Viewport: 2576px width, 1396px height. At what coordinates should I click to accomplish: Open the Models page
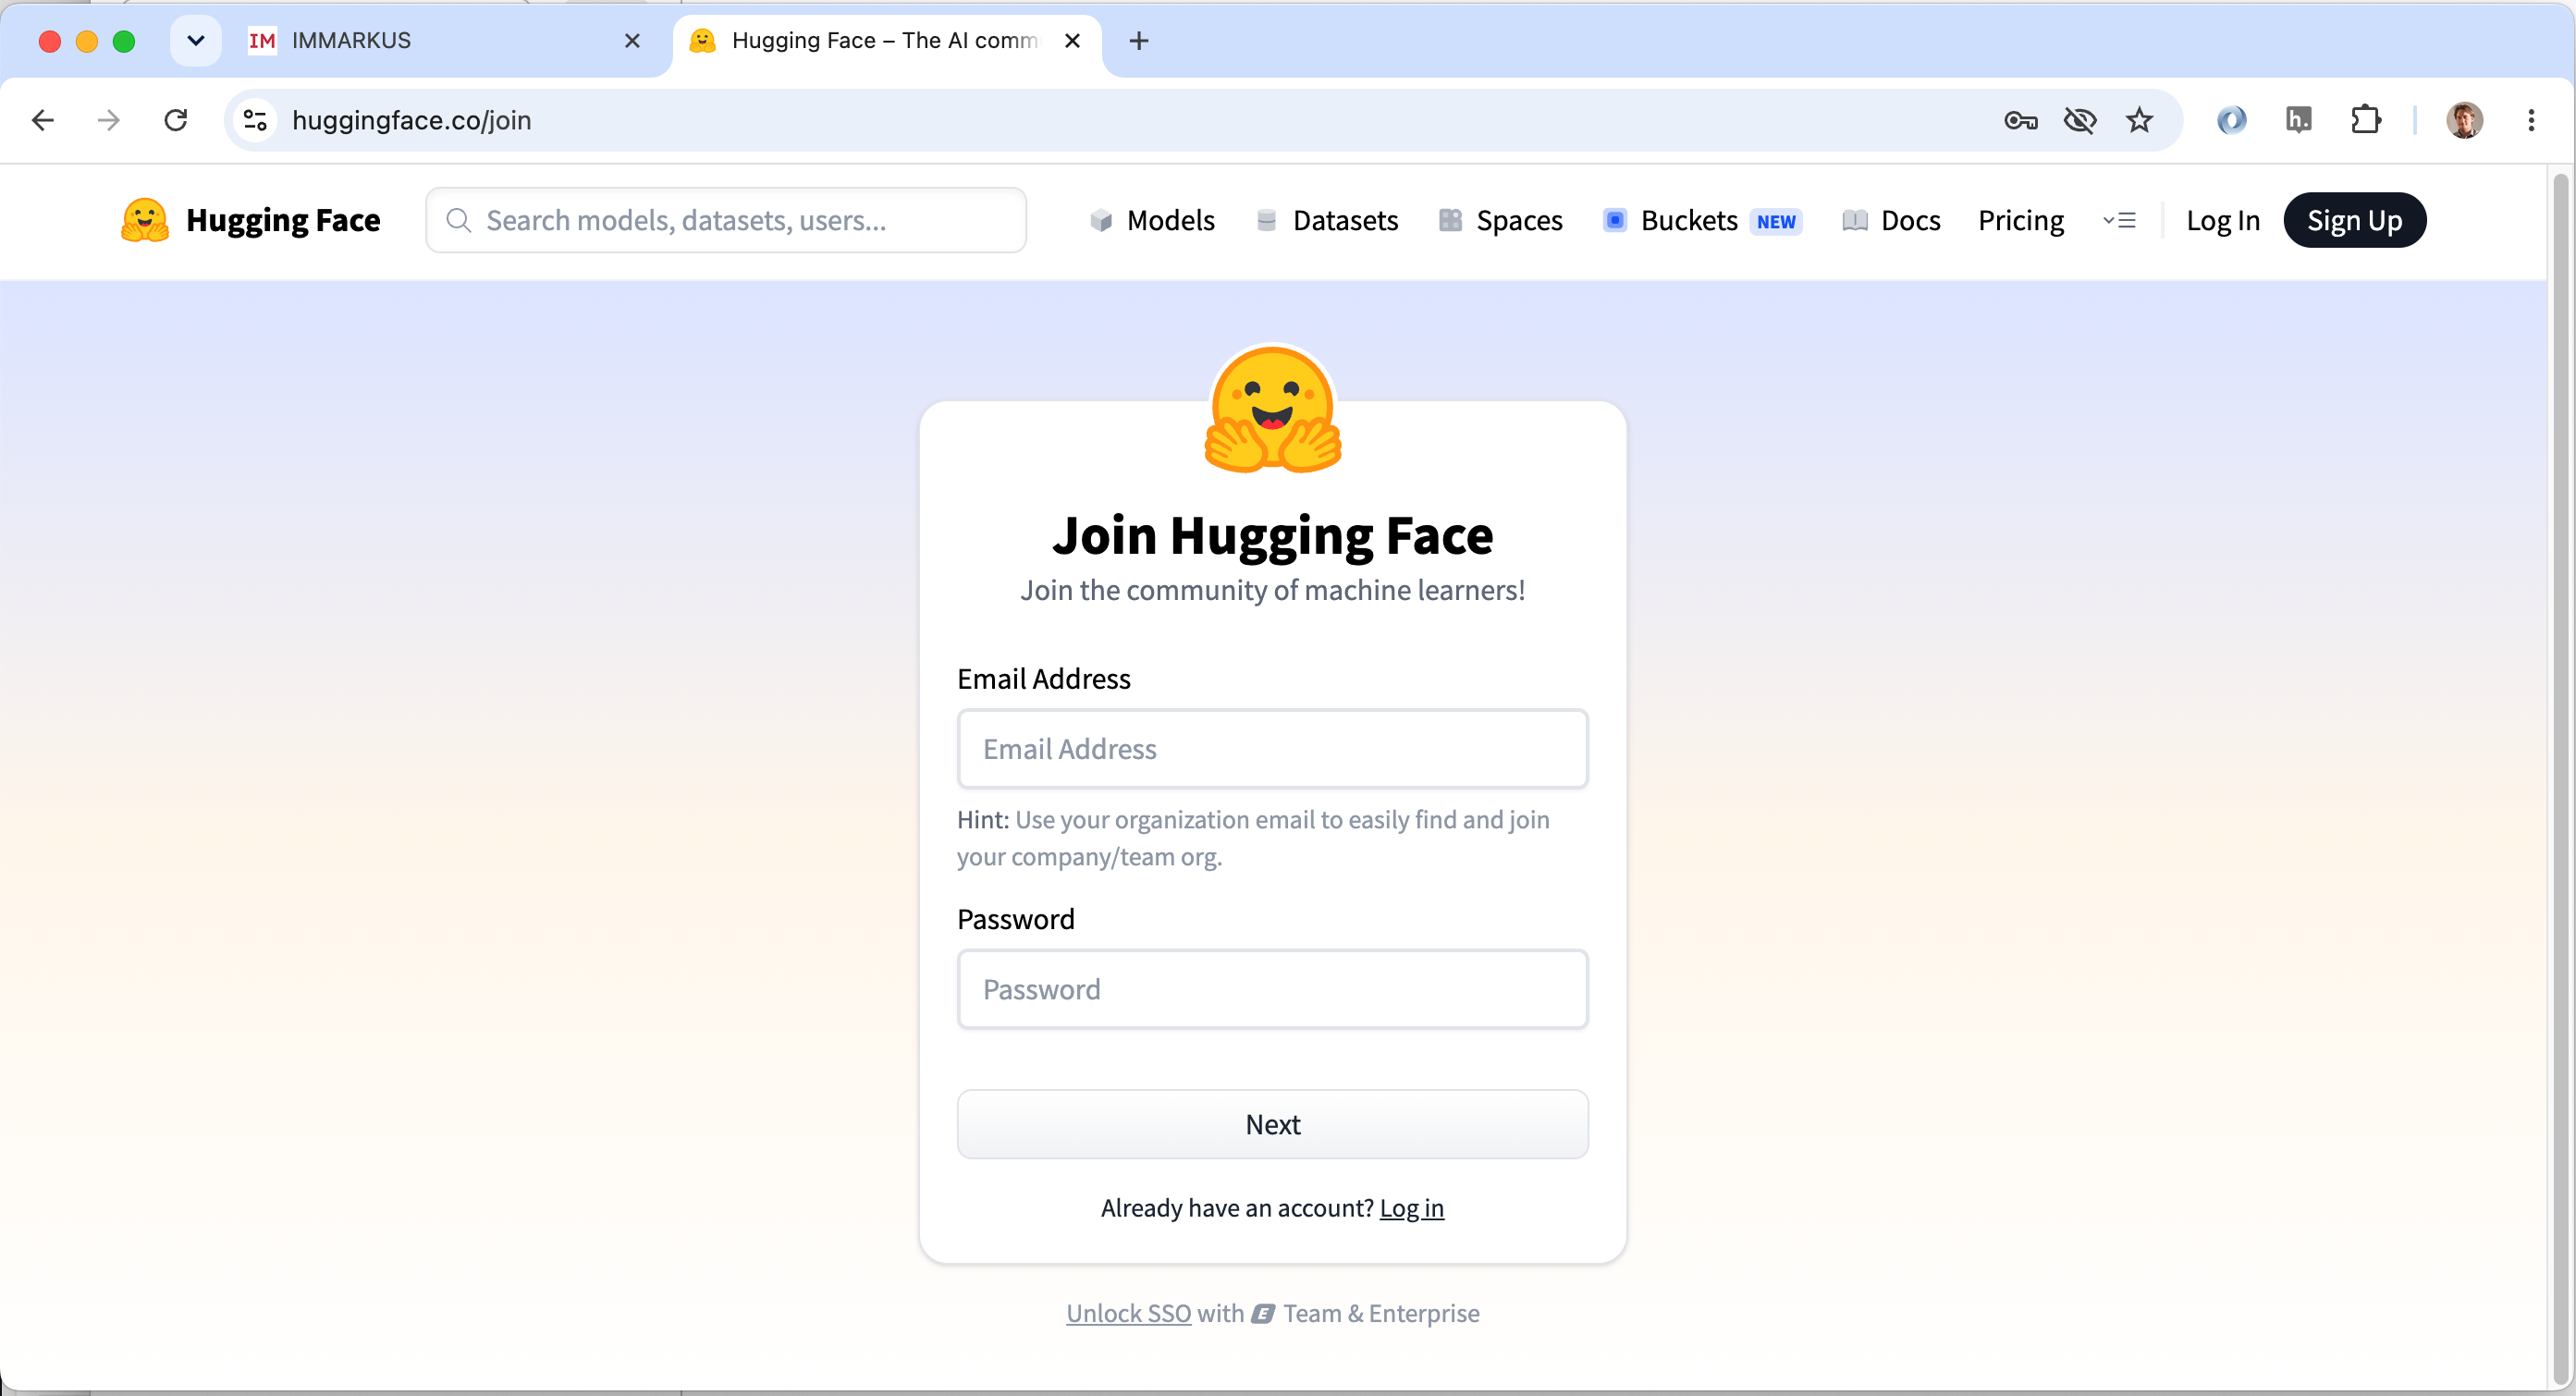click(1152, 220)
